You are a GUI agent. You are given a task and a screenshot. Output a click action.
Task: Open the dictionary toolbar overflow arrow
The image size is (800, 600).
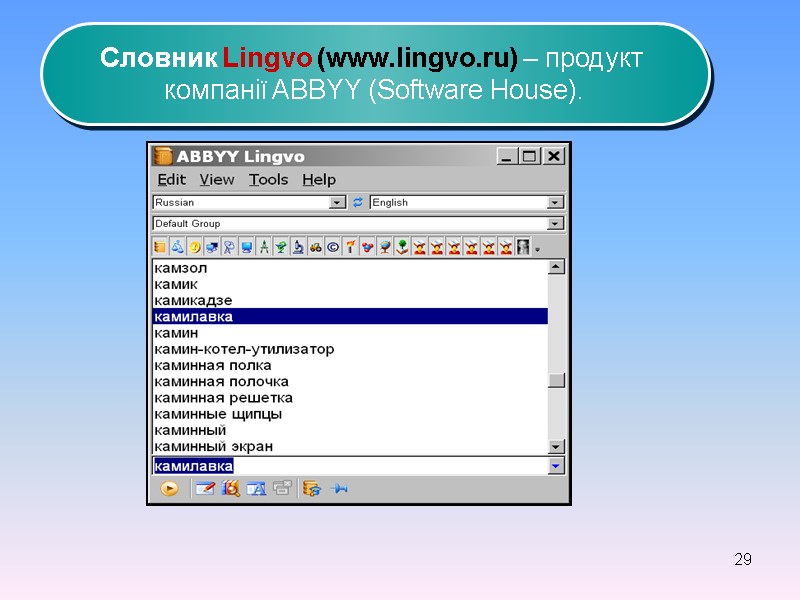tap(537, 250)
